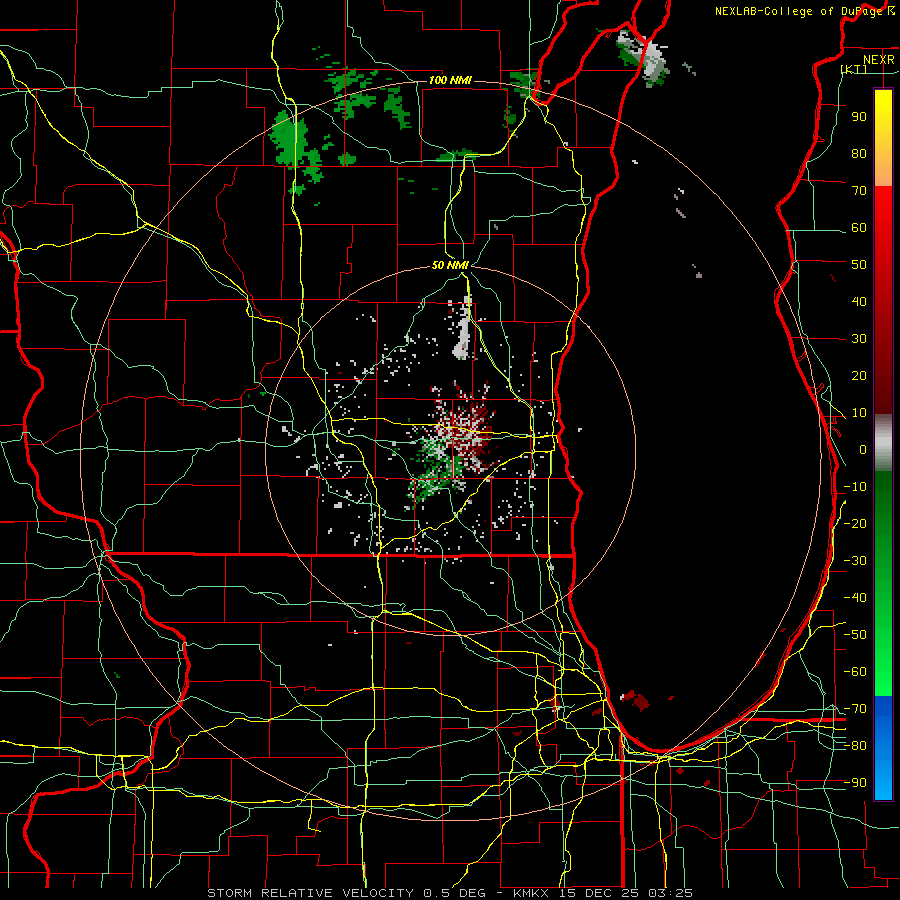Image resolution: width=900 pixels, height=900 pixels.
Task: Click the 60 tick label on velocity scale
Action: [x=859, y=227]
